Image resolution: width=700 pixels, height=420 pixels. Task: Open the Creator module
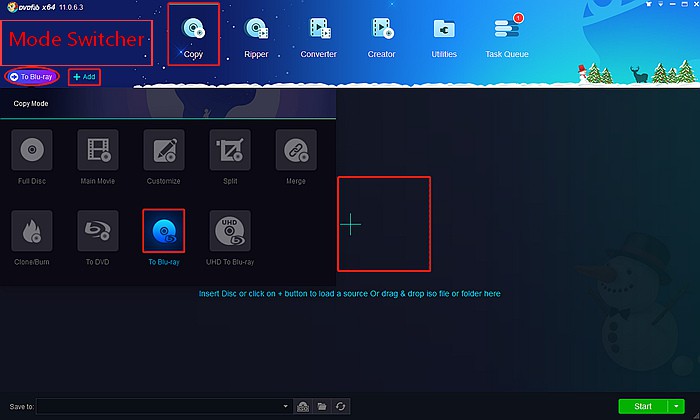[381, 37]
